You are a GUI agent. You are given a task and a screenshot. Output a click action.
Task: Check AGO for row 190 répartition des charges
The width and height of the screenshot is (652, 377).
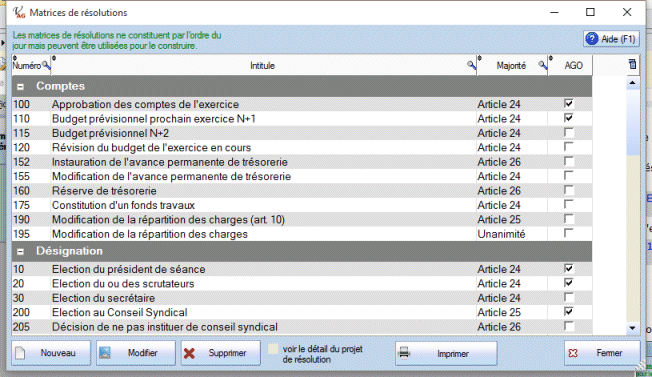(568, 219)
